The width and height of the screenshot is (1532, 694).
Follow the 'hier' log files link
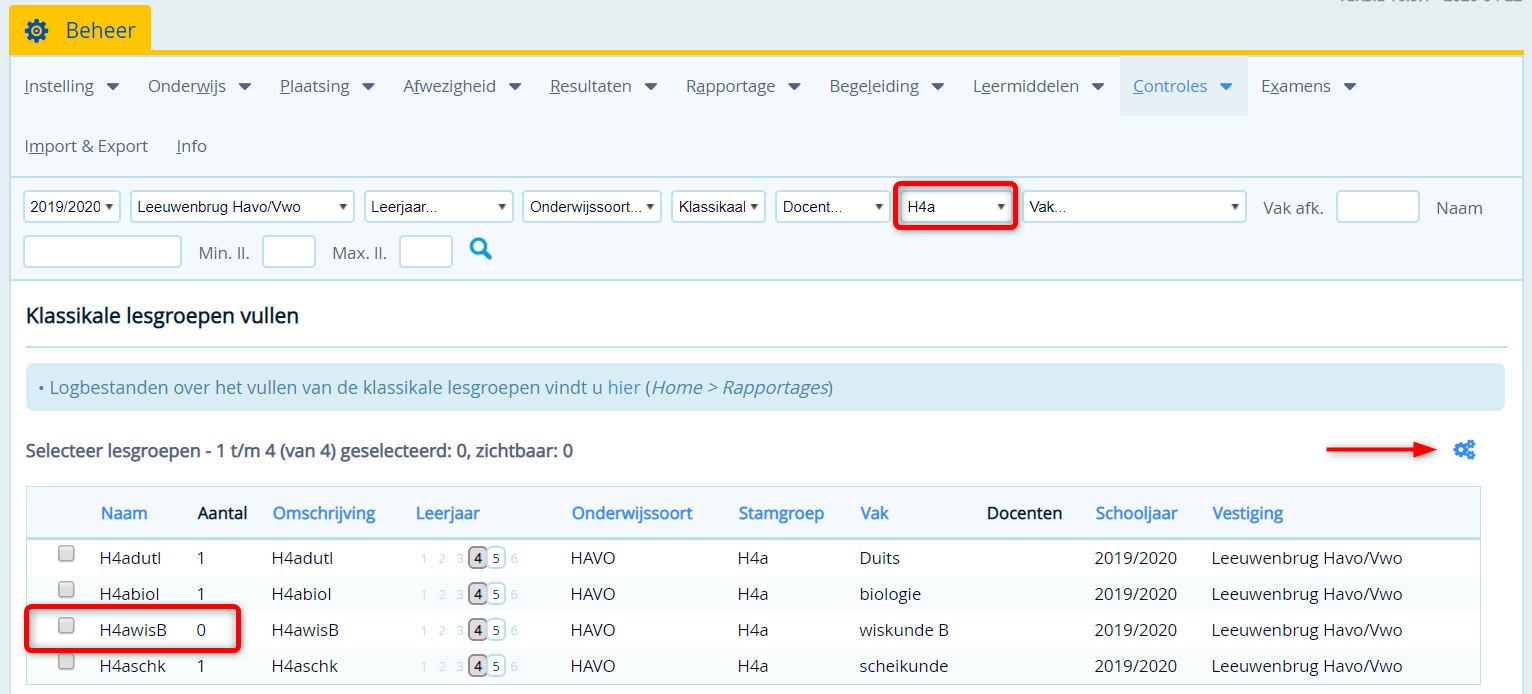click(x=624, y=387)
